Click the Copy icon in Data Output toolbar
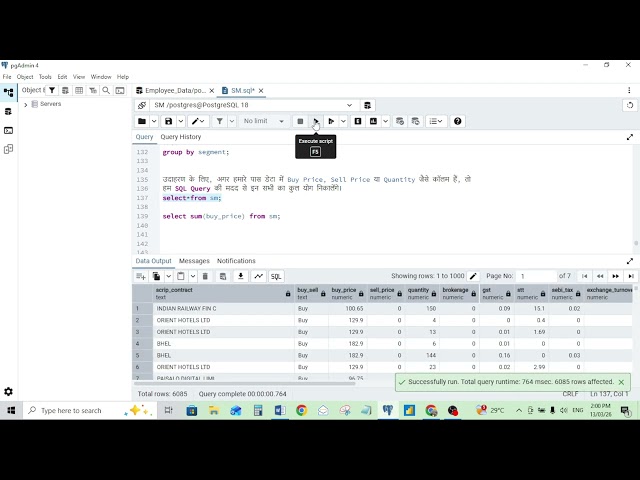 coord(156,276)
